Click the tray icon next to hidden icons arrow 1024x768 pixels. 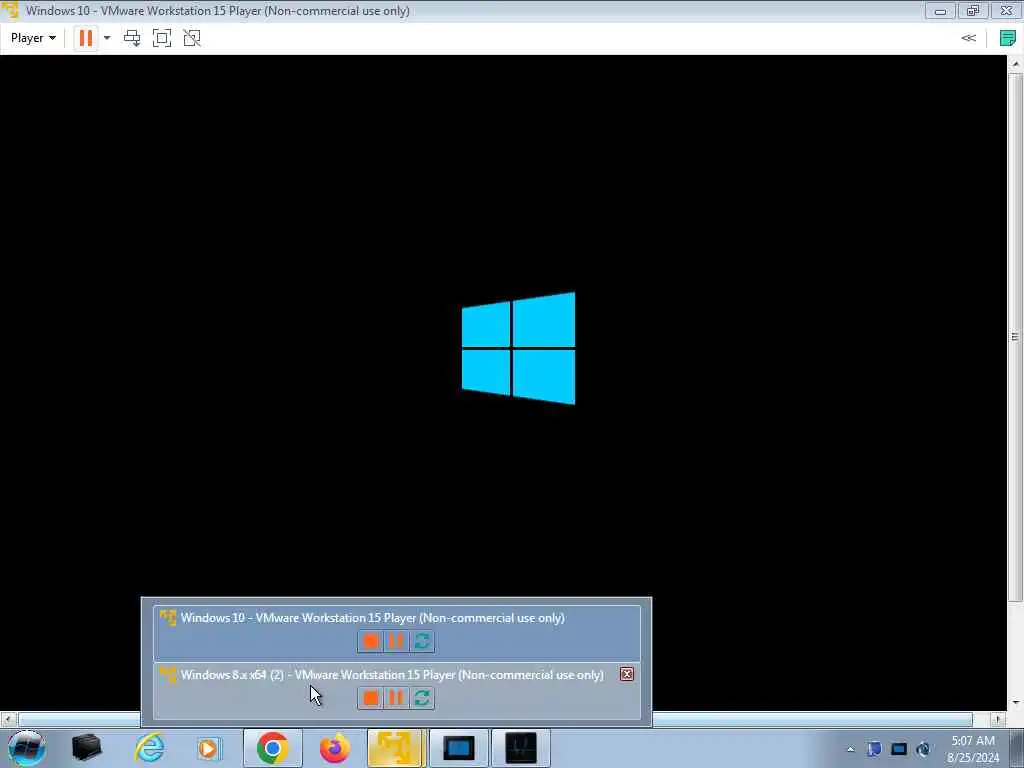tap(874, 749)
